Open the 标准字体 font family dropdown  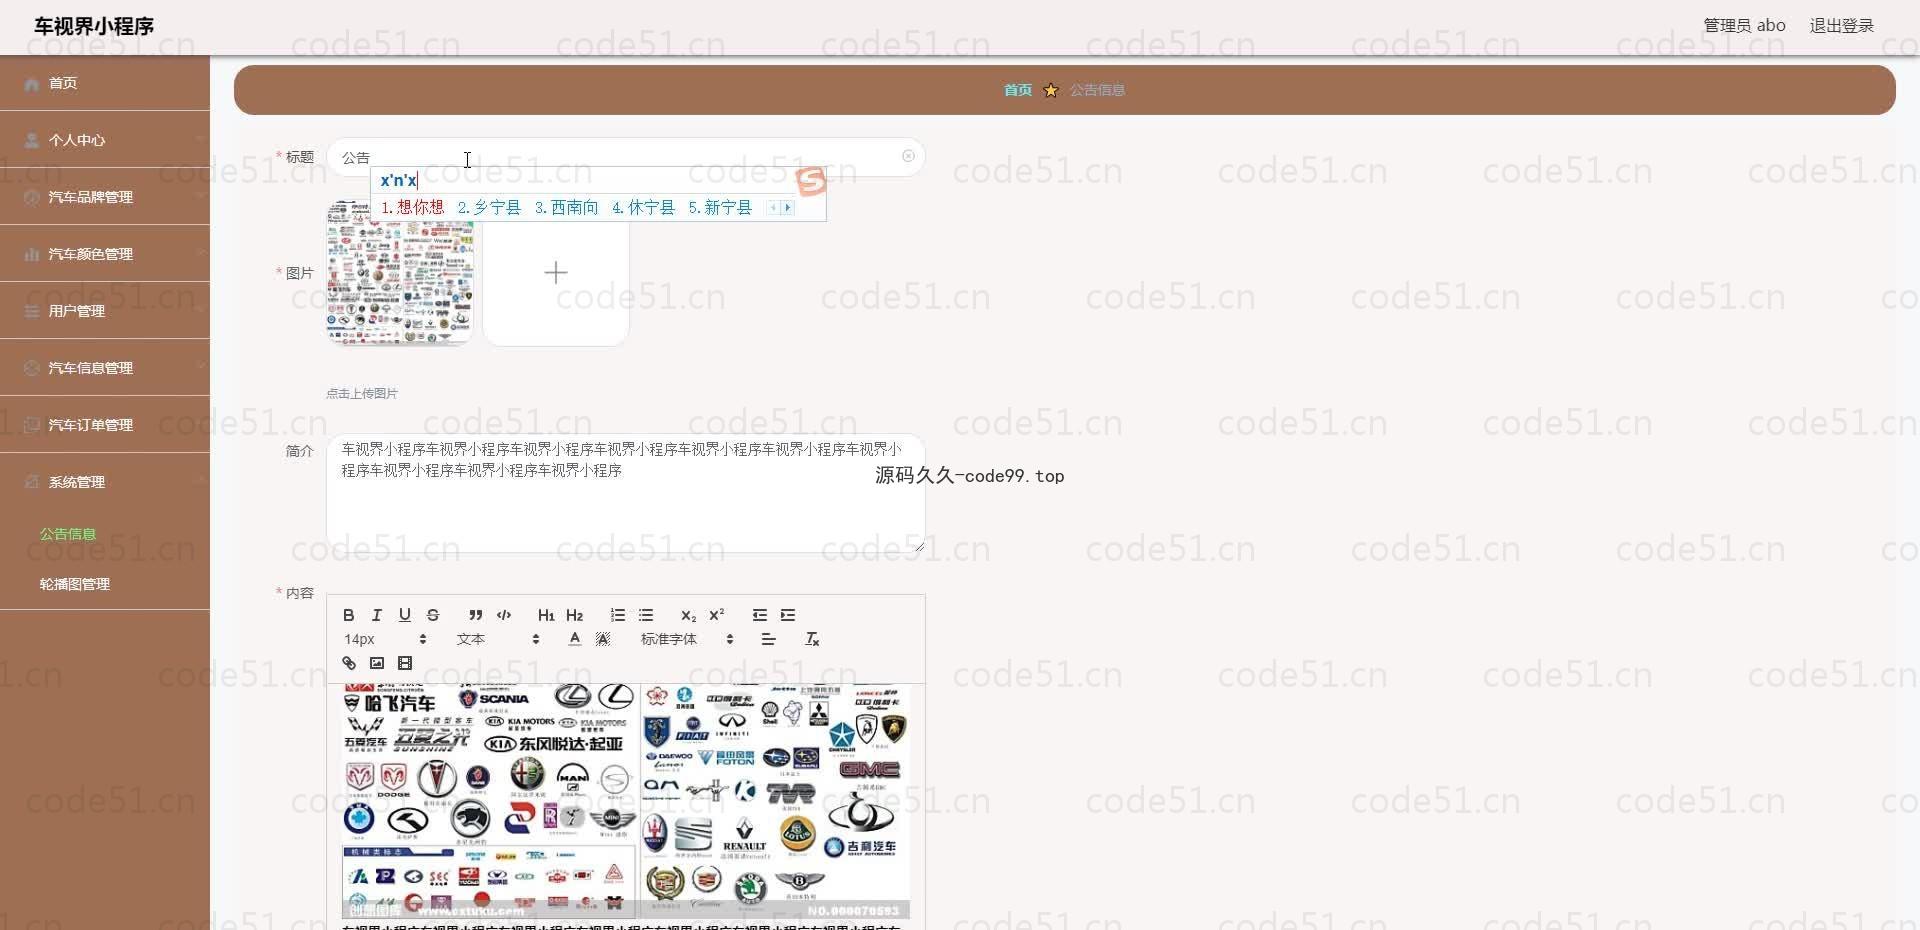[687, 639]
